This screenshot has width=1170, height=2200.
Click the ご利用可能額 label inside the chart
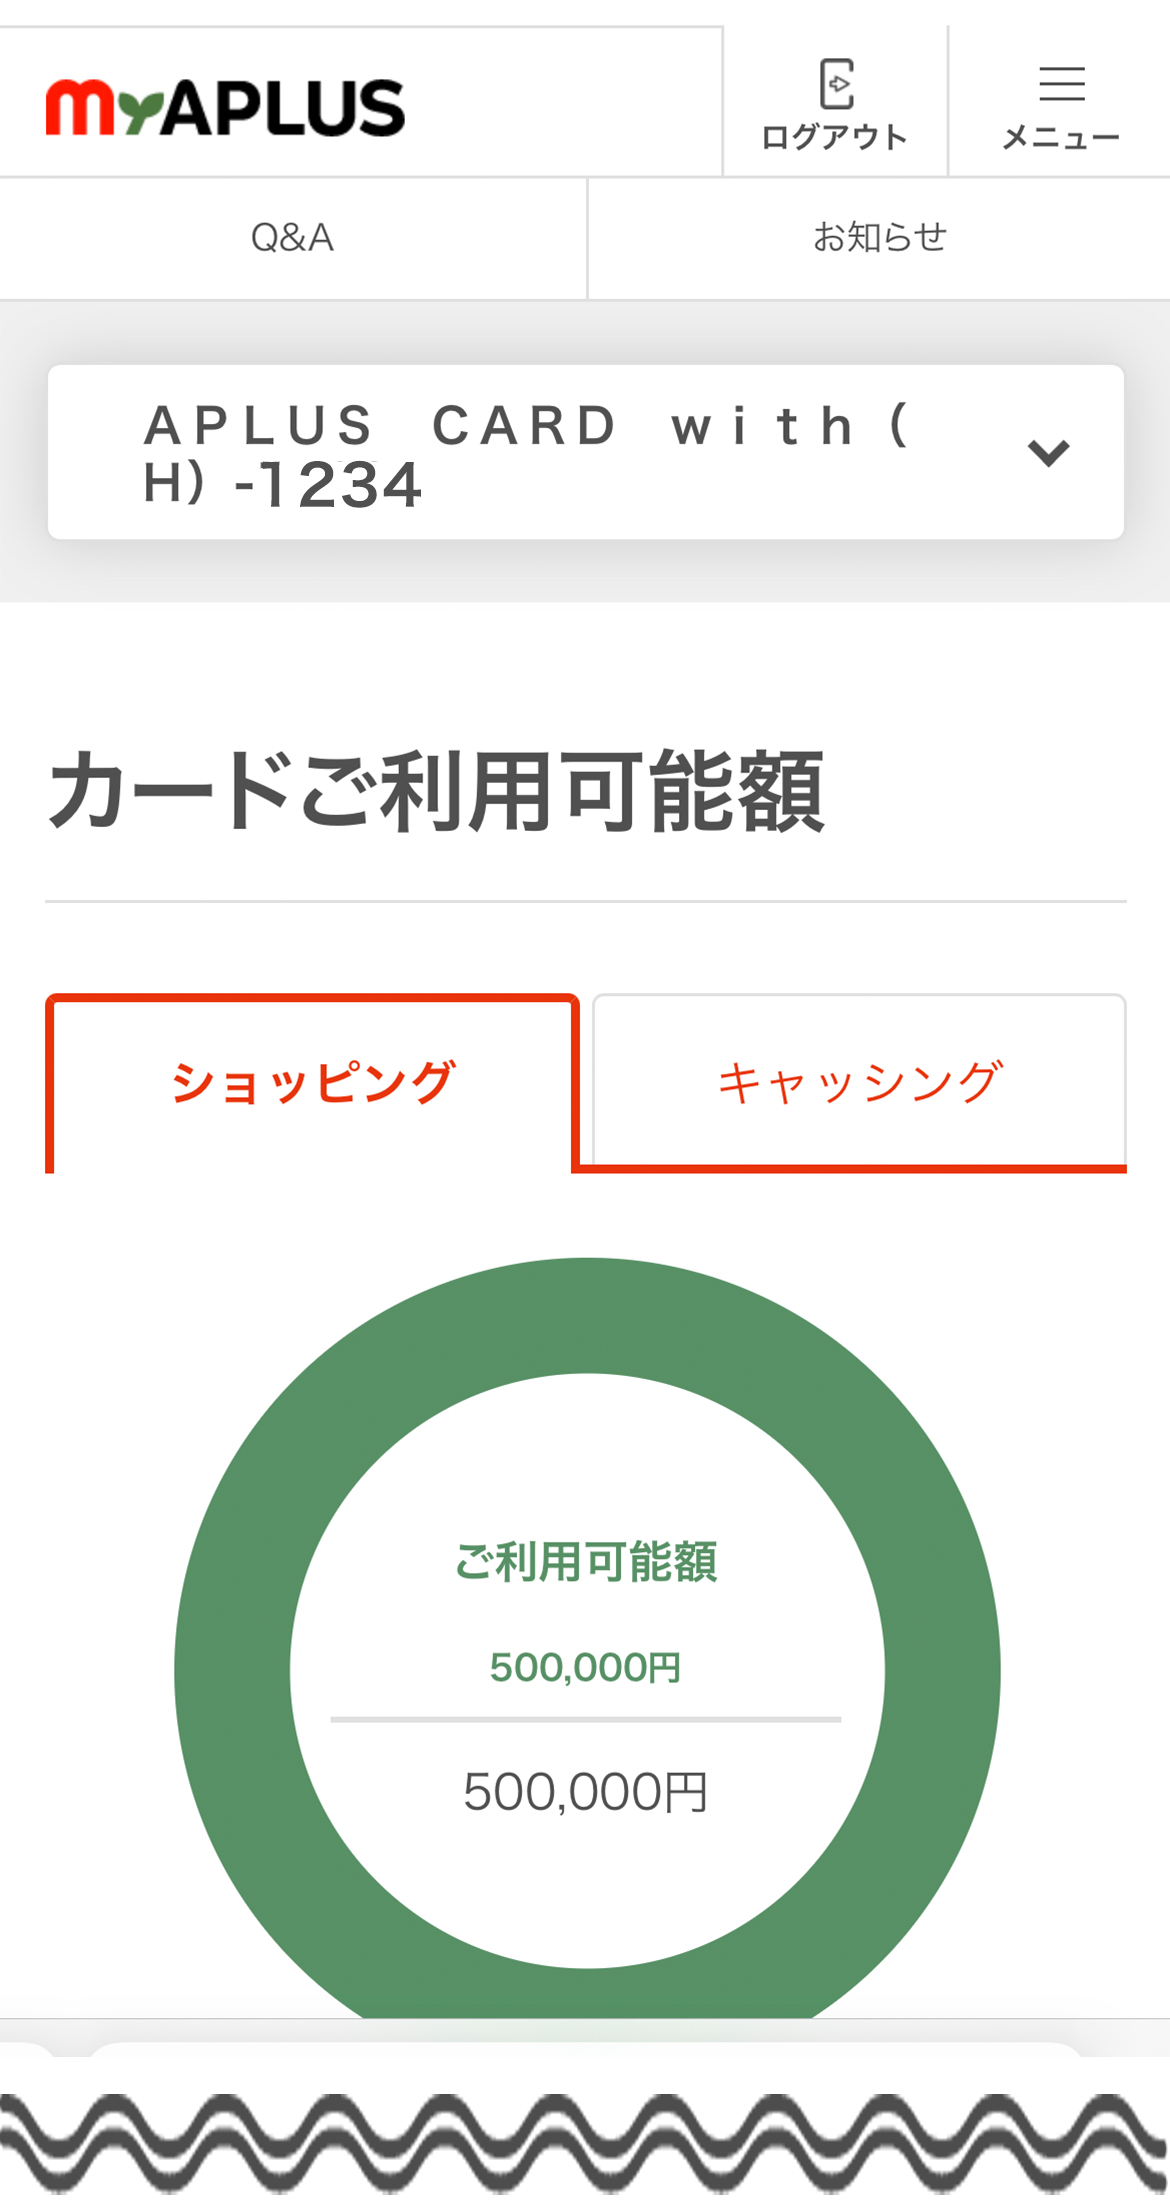tap(586, 1561)
